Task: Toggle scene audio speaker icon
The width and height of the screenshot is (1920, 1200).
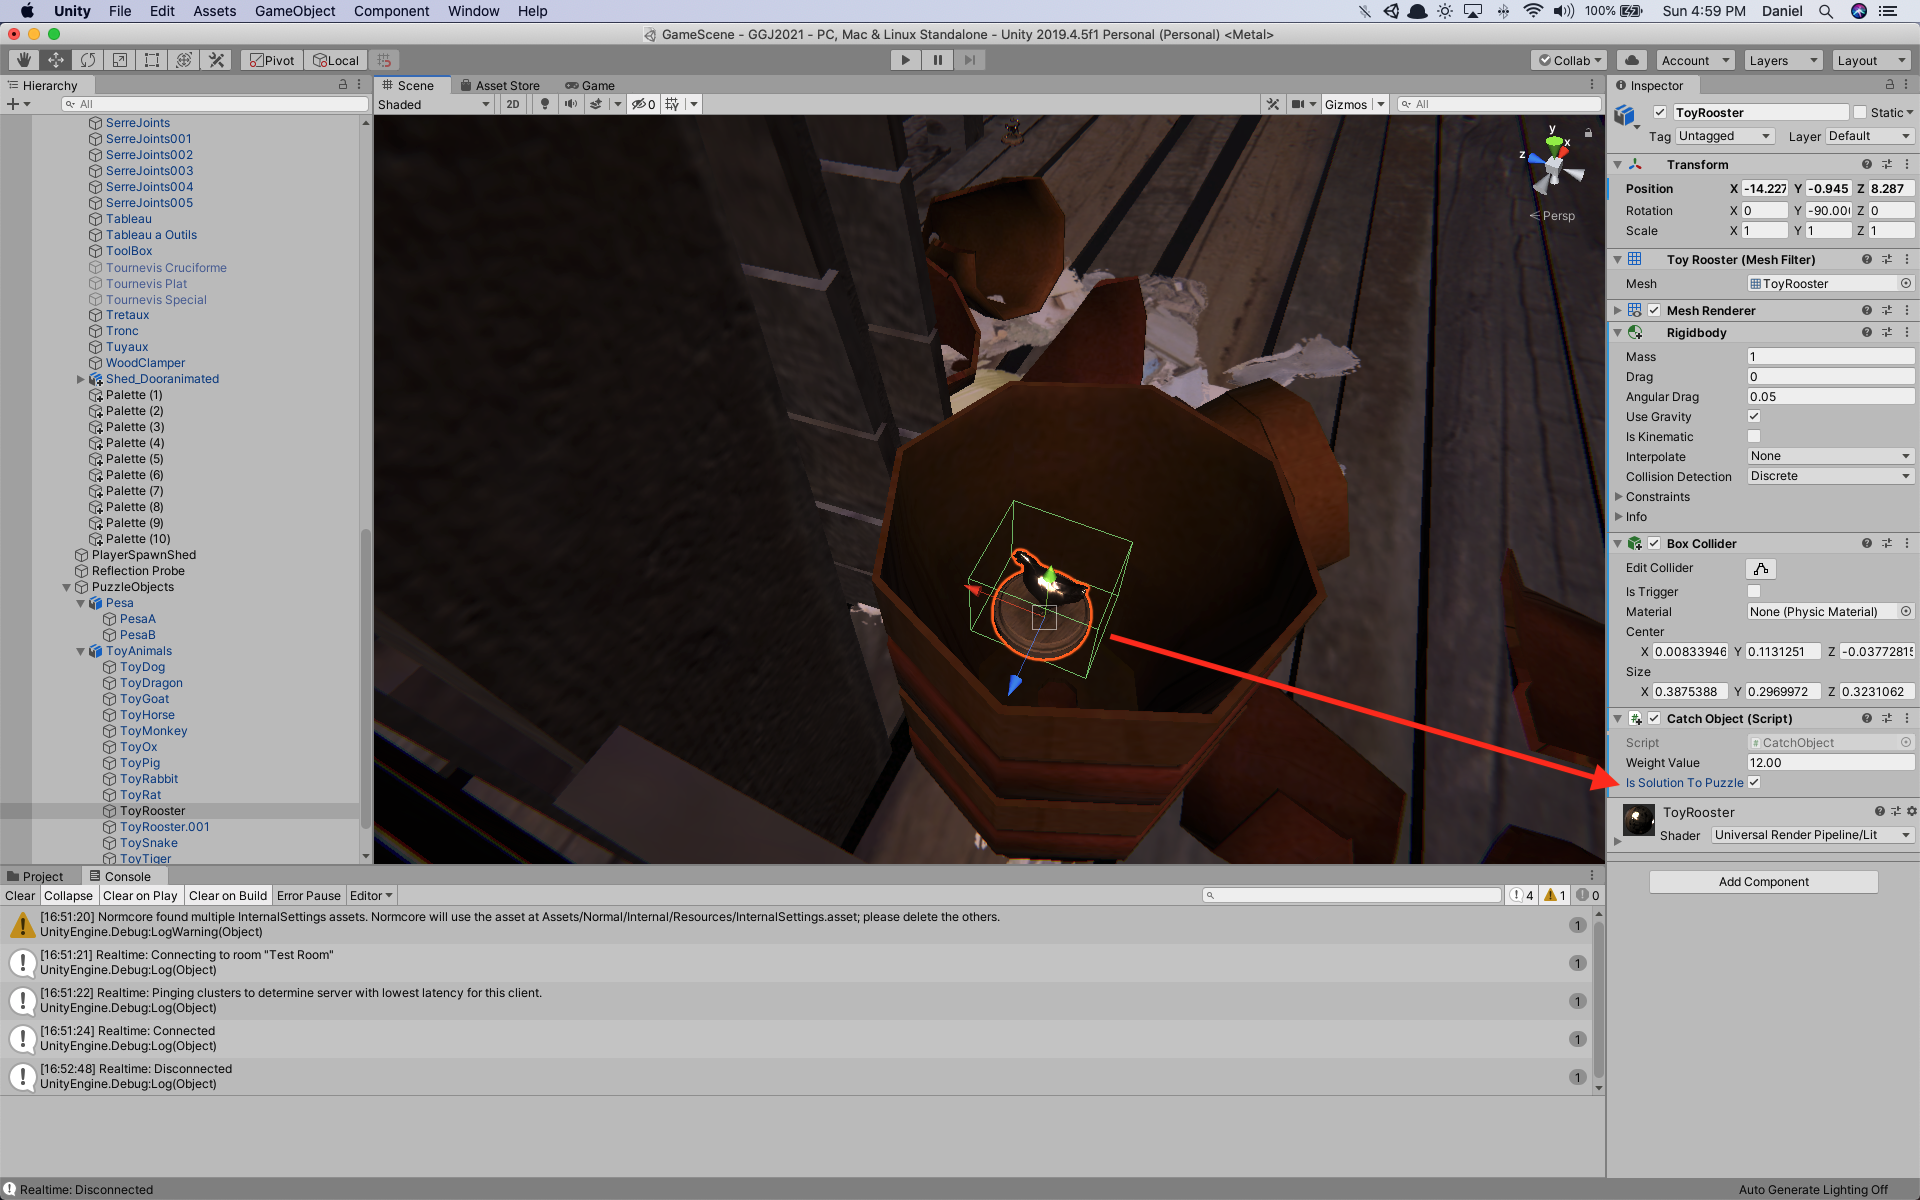Action: click(x=570, y=104)
